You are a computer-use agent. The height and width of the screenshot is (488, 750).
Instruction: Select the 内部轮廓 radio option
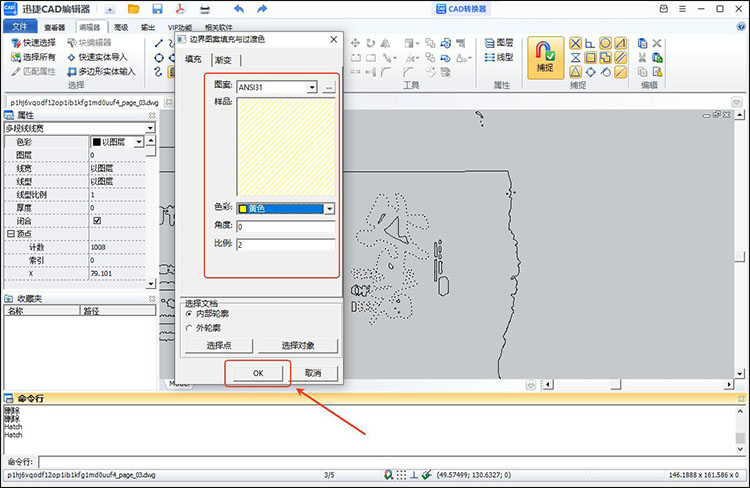click(x=190, y=314)
